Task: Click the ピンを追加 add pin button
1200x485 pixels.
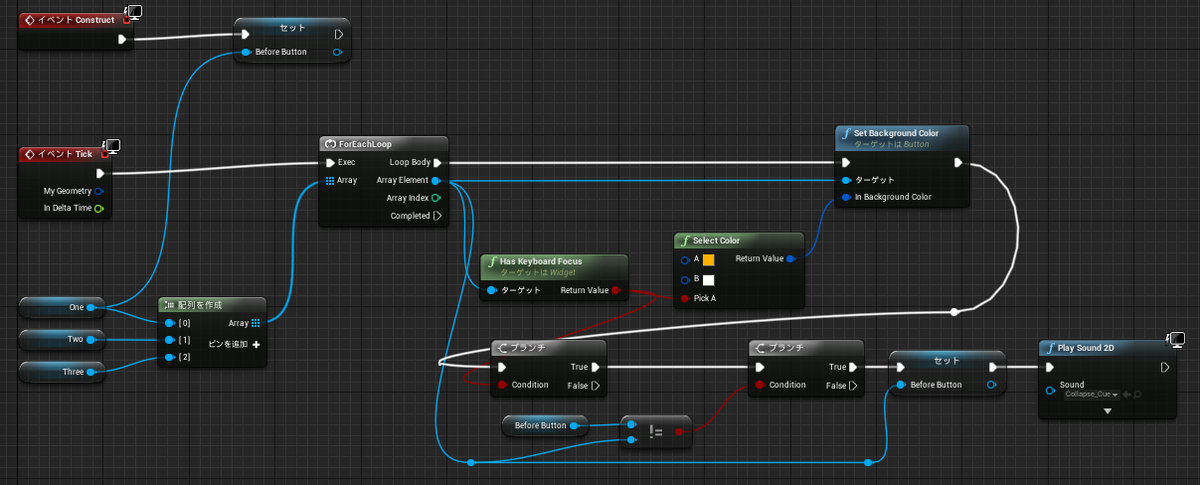Action: coord(233,344)
